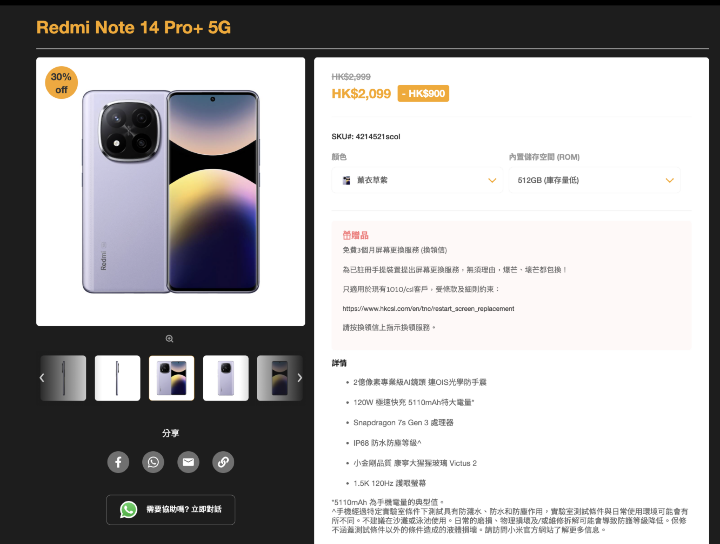Select the purple back-view phone thumbnail
This screenshot has width=720, height=544.
(226, 378)
